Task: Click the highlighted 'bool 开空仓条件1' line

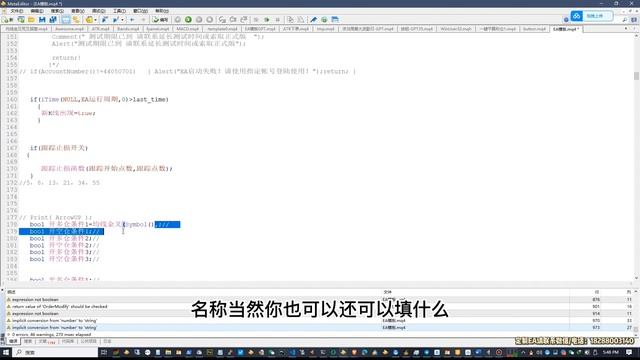Action: click(61, 231)
